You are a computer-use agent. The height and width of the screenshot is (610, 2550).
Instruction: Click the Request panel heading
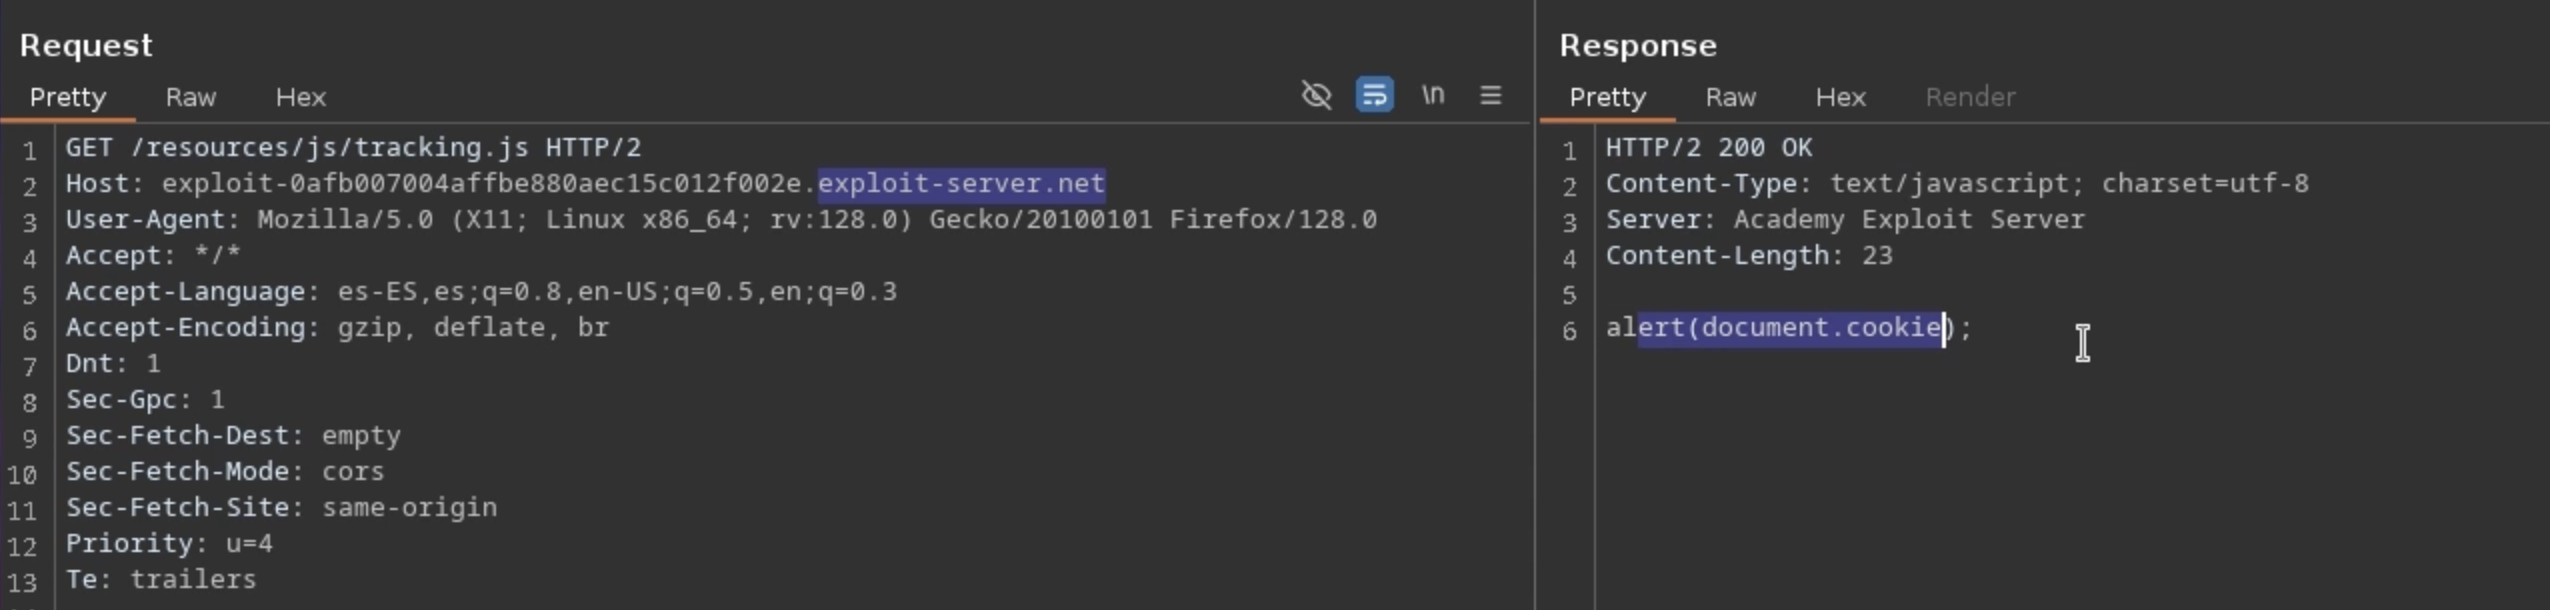coord(86,45)
